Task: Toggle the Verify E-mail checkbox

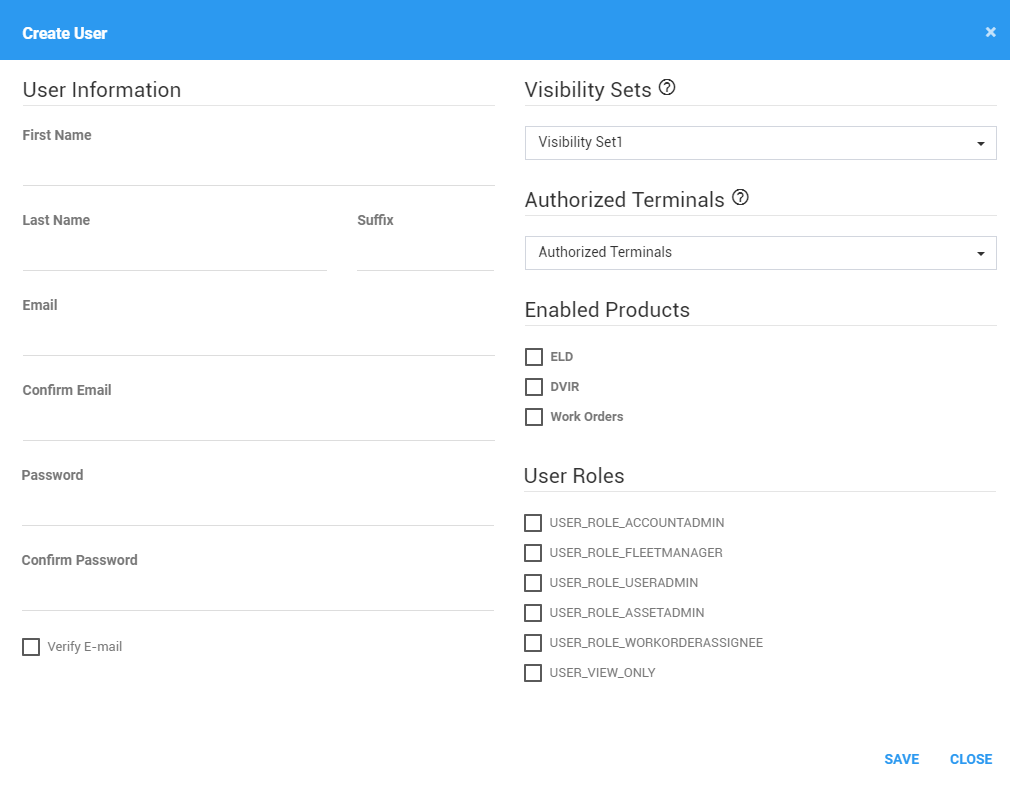Action: click(31, 647)
